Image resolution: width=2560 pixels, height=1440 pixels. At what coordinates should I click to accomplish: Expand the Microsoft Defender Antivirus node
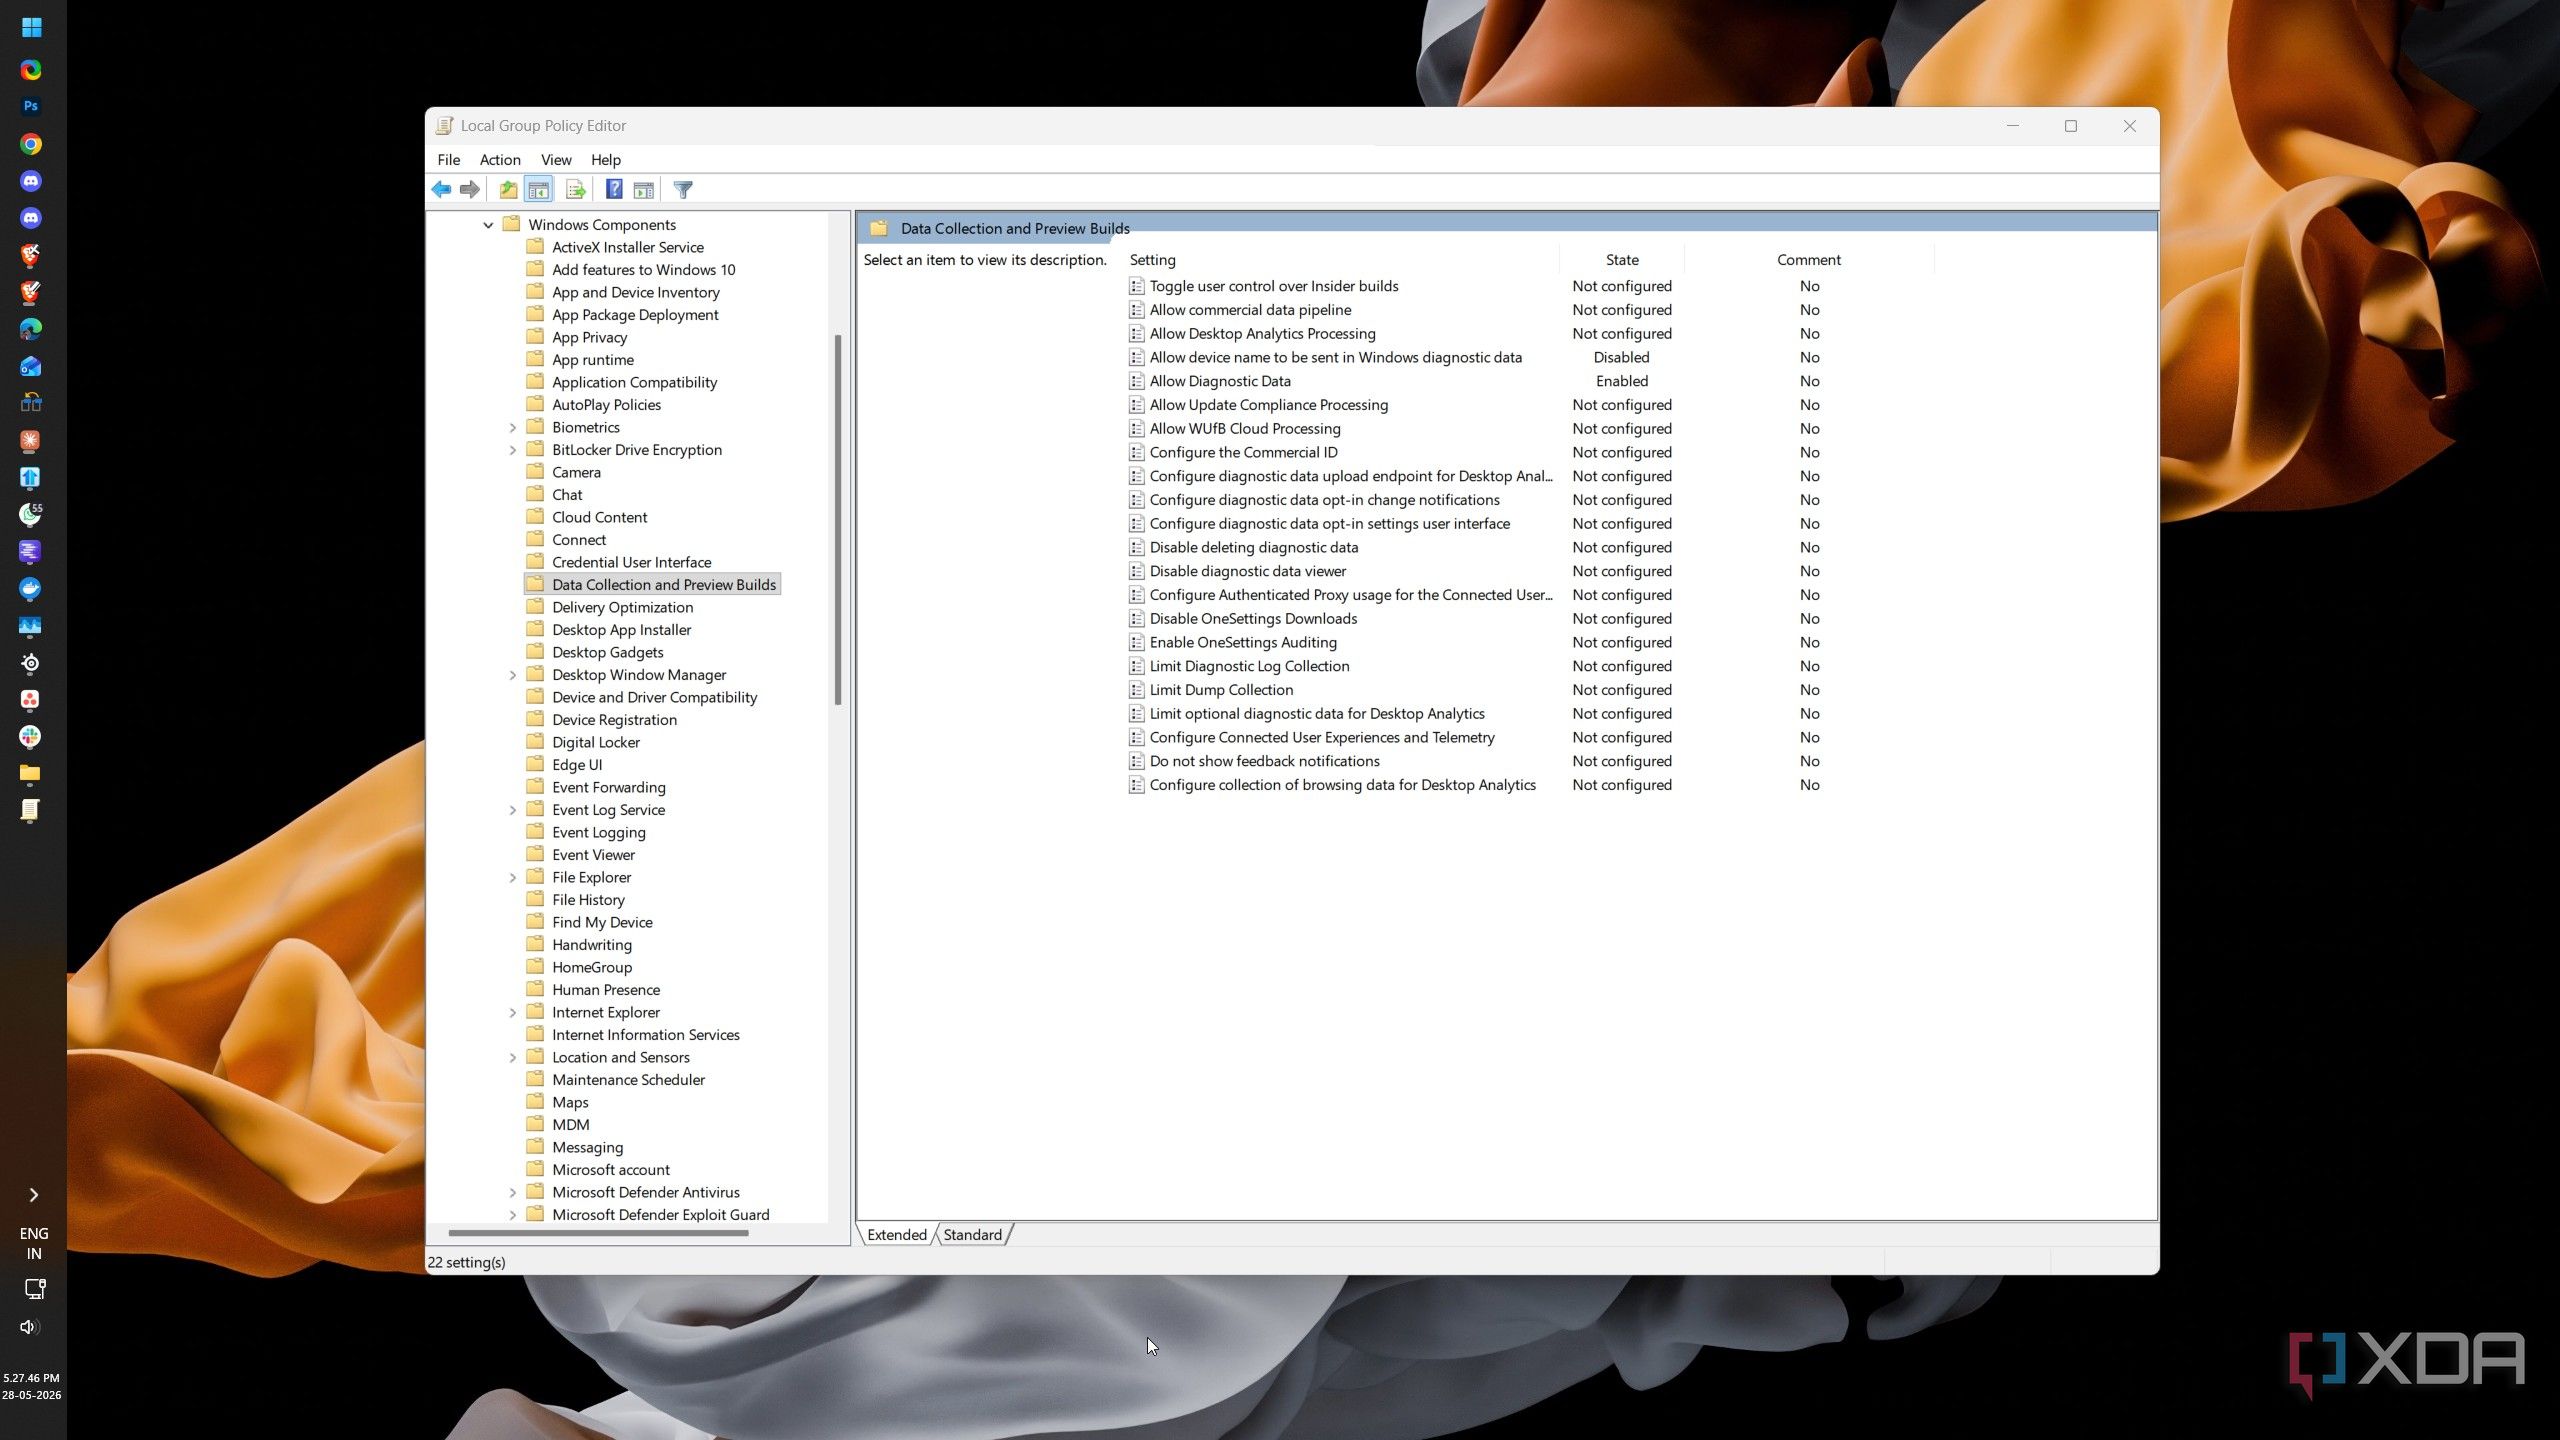tap(513, 1192)
